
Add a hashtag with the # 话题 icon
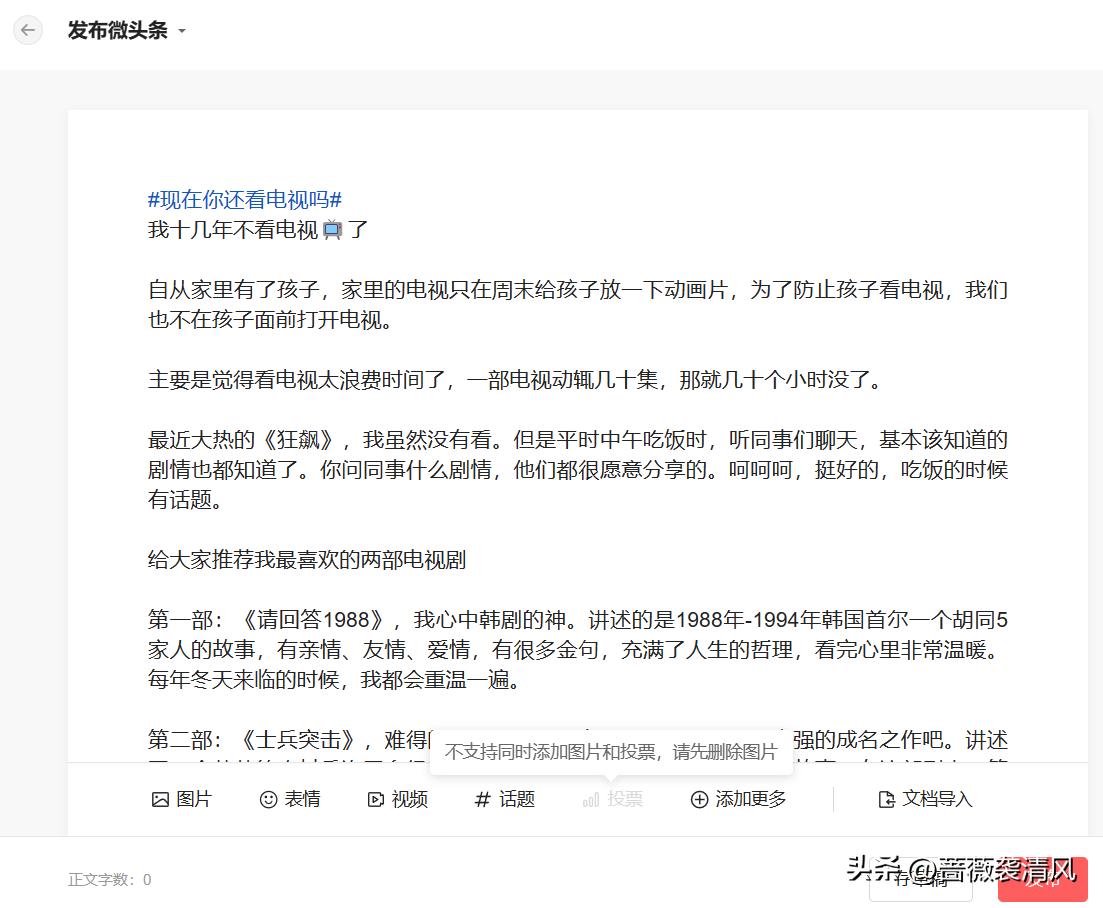(x=481, y=799)
